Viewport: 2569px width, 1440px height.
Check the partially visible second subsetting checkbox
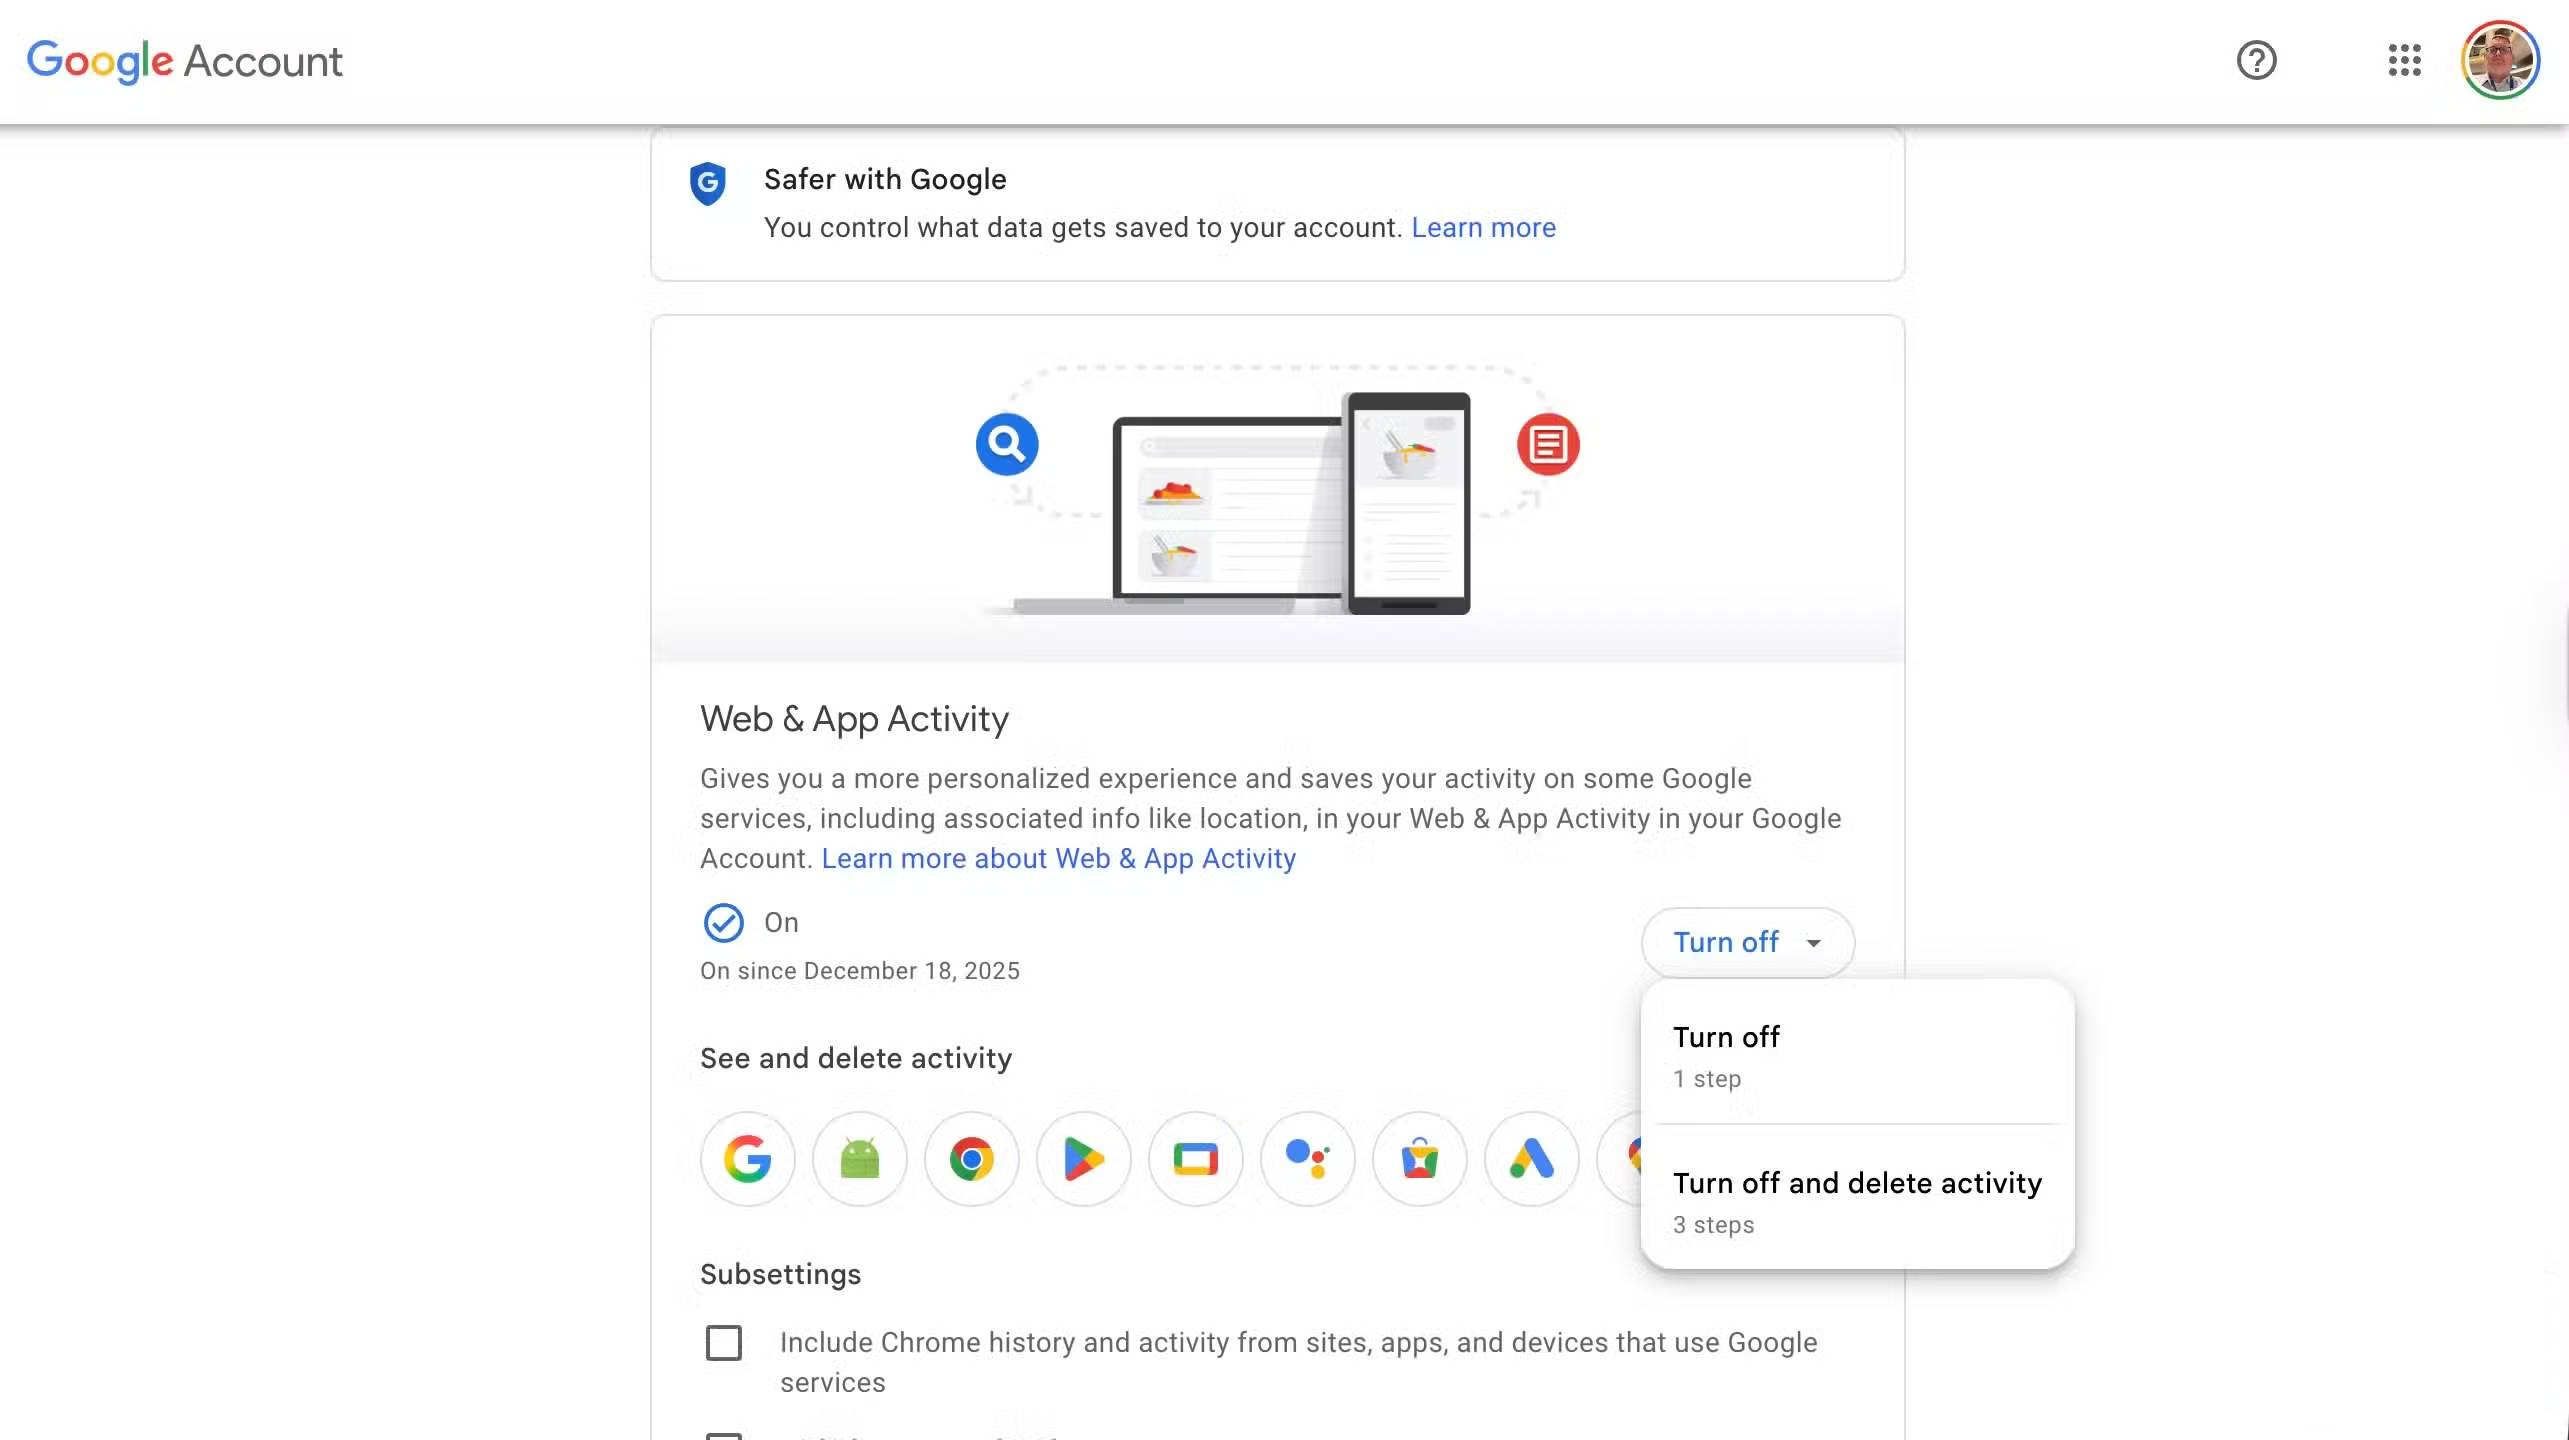click(723, 1432)
